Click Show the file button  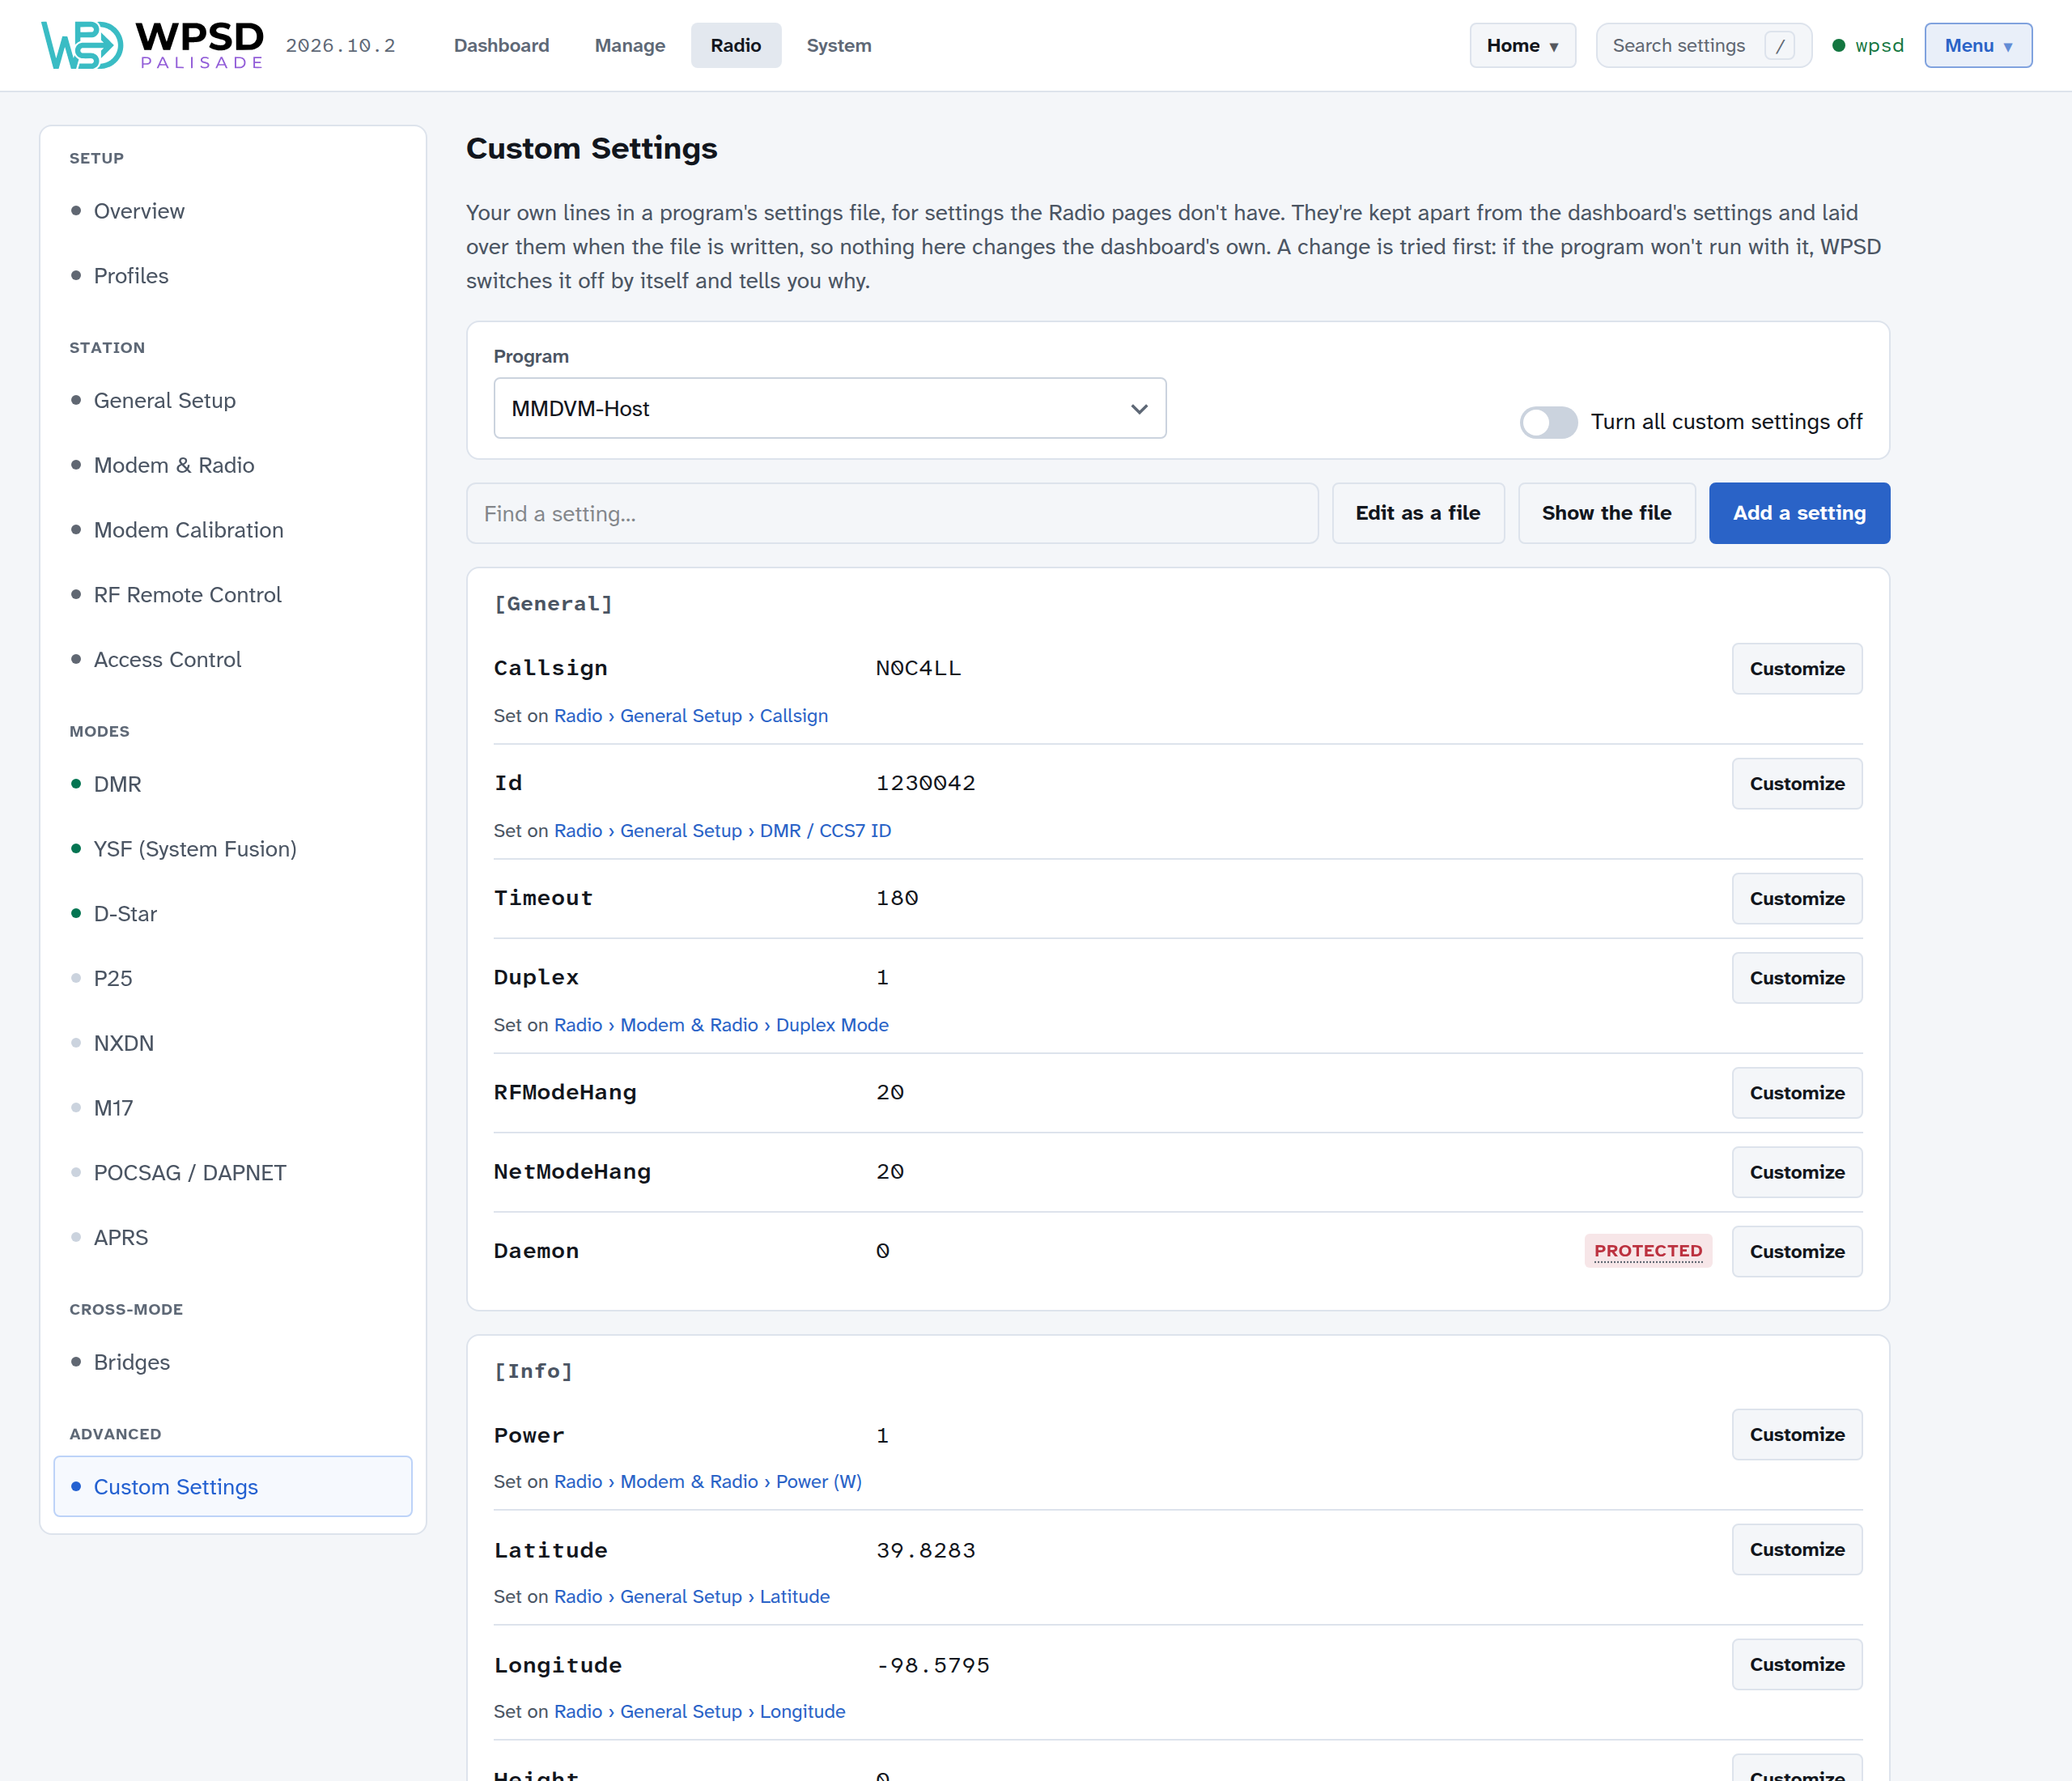pyautogui.click(x=1606, y=513)
